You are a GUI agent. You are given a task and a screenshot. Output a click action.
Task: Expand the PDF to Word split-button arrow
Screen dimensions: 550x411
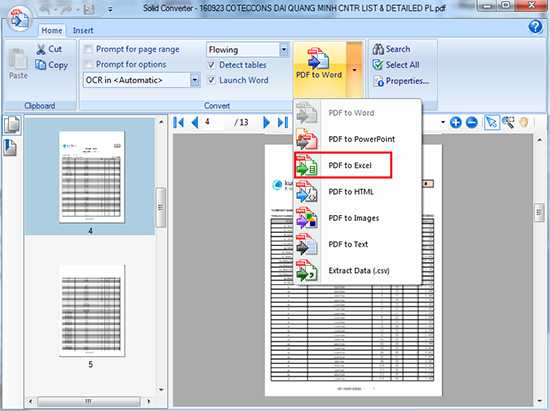pos(354,70)
